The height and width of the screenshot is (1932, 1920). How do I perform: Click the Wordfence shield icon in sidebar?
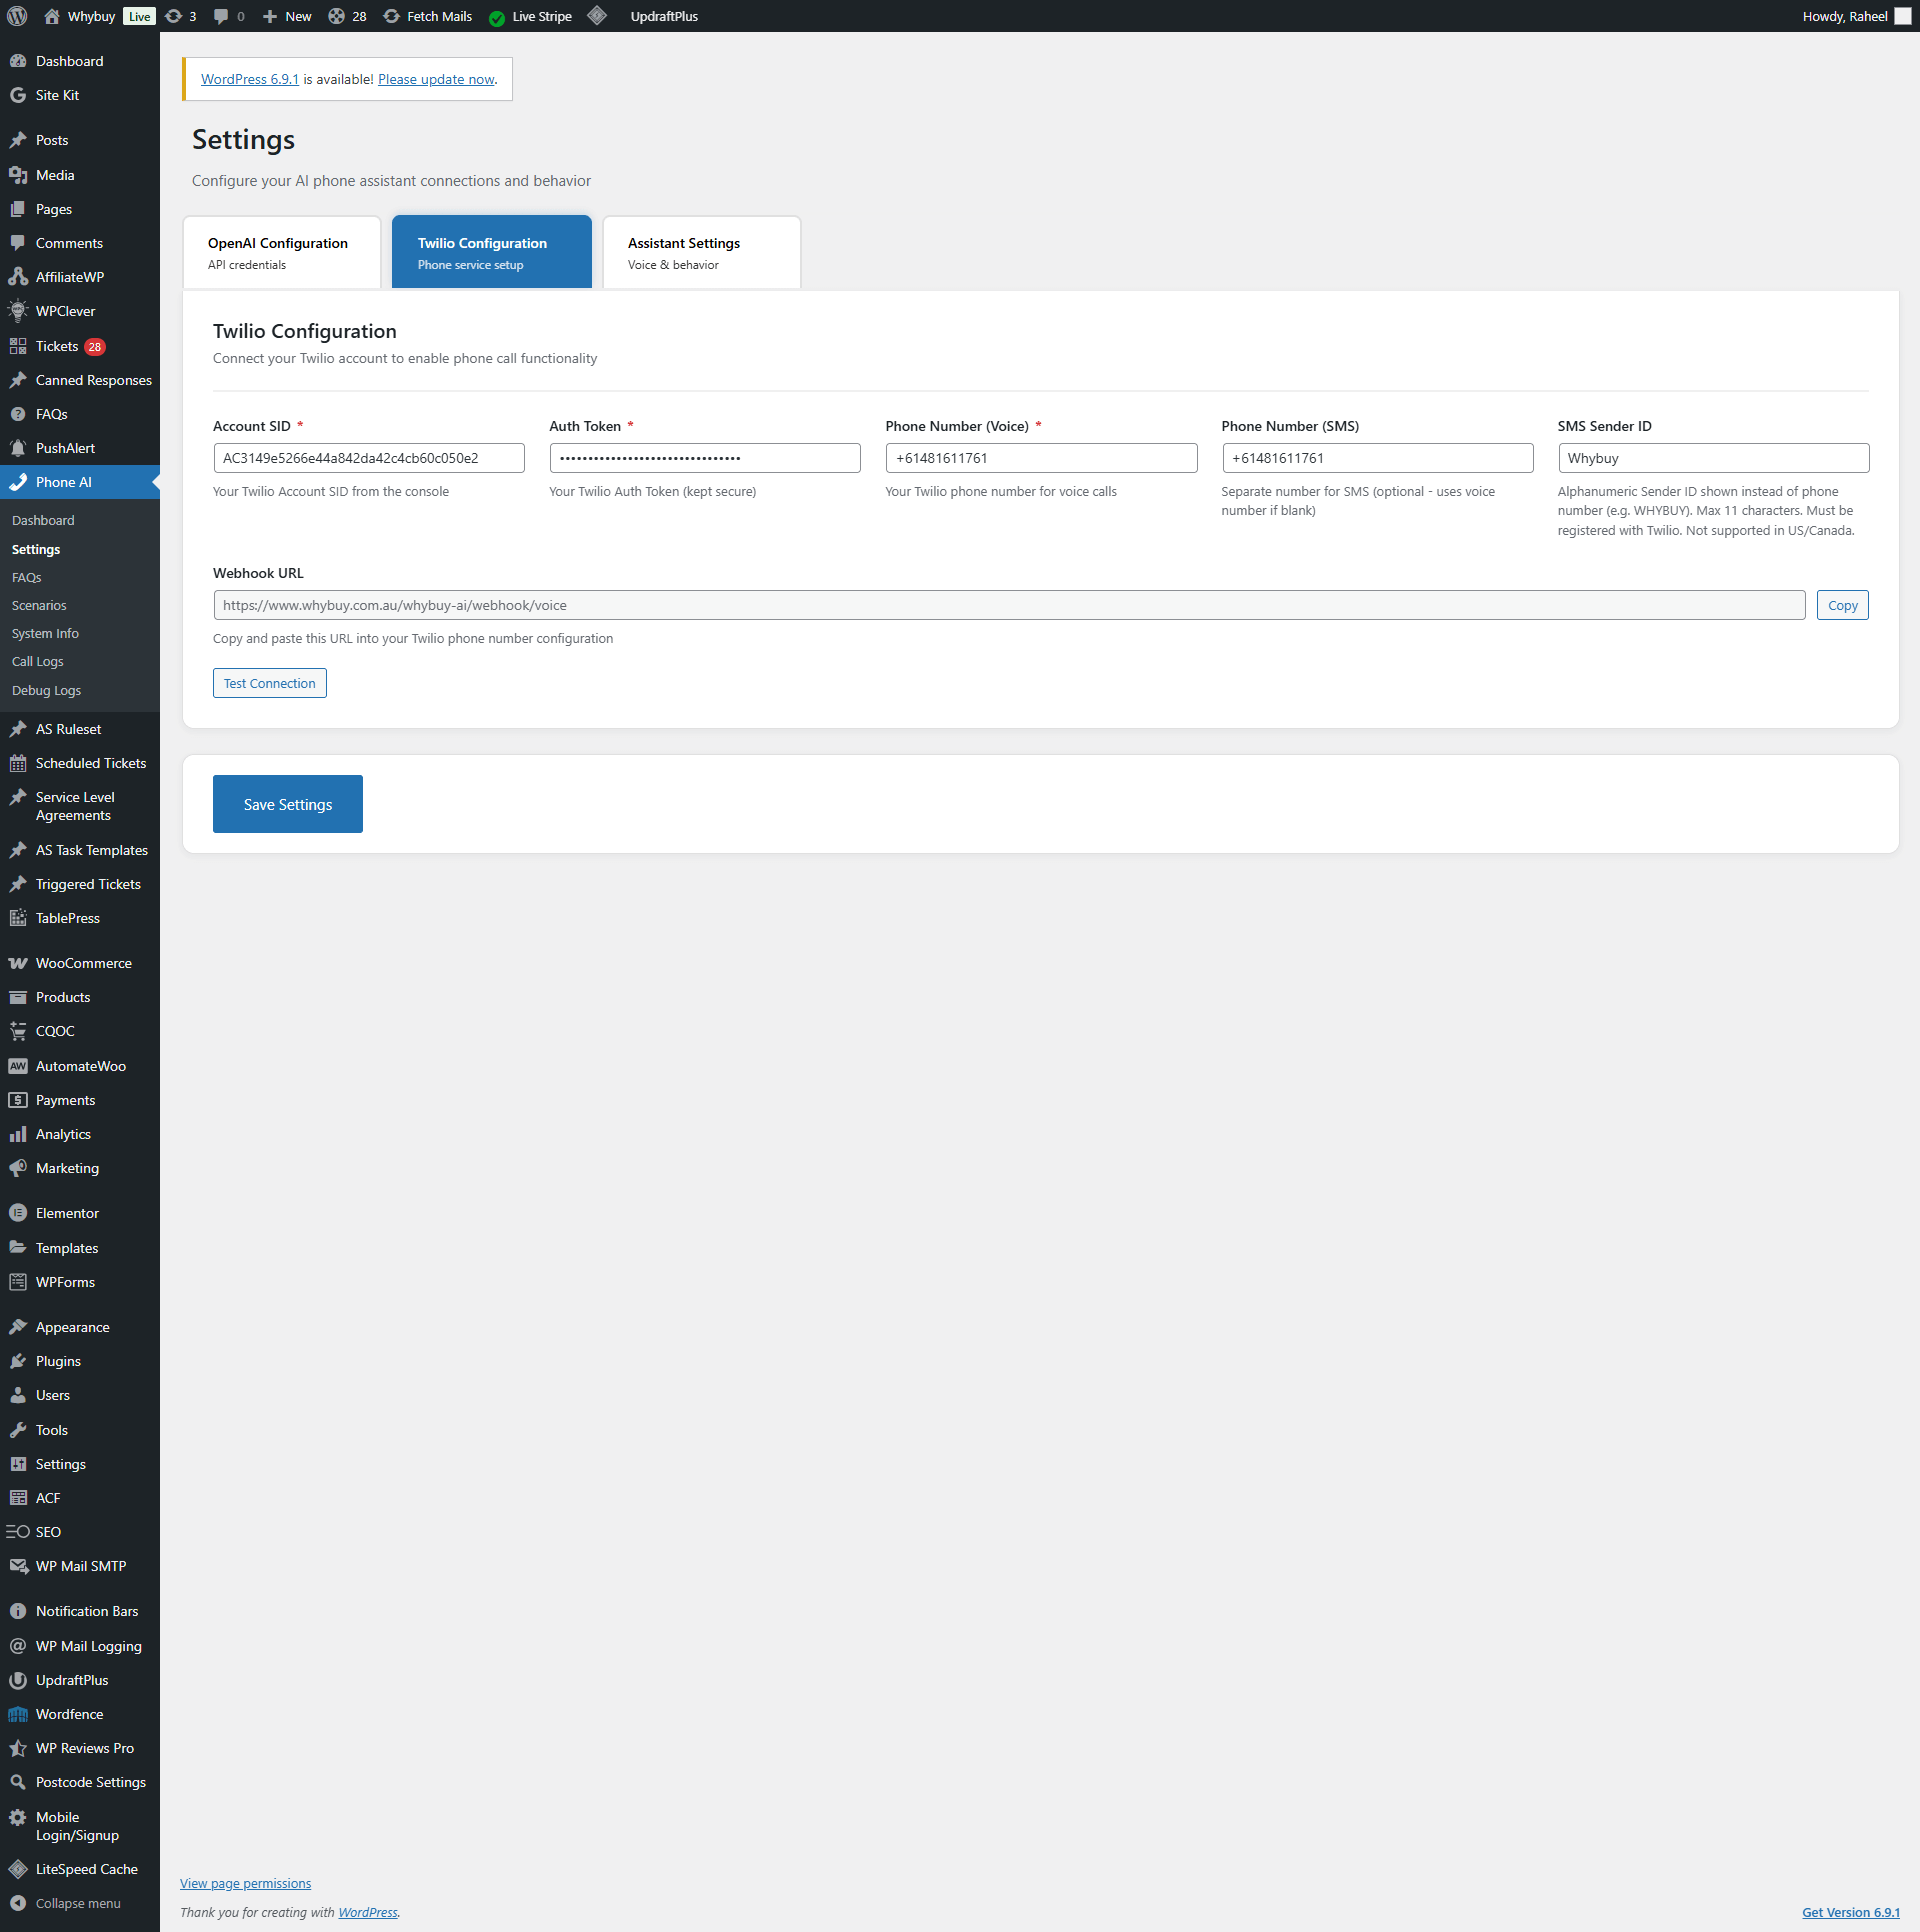pos(18,1714)
